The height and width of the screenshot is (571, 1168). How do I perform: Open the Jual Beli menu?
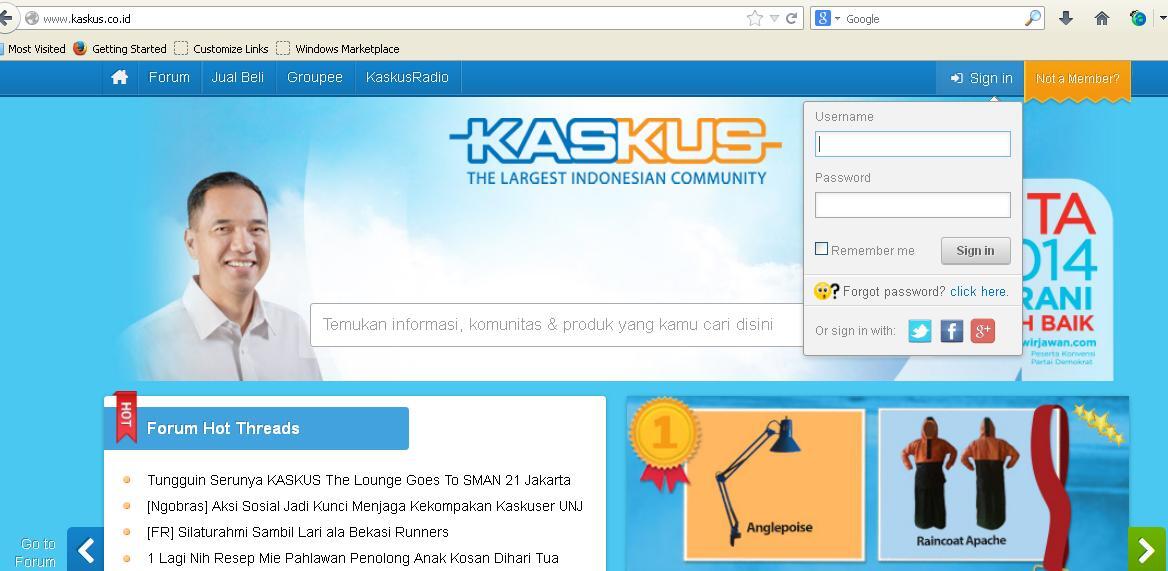coord(238,77)
